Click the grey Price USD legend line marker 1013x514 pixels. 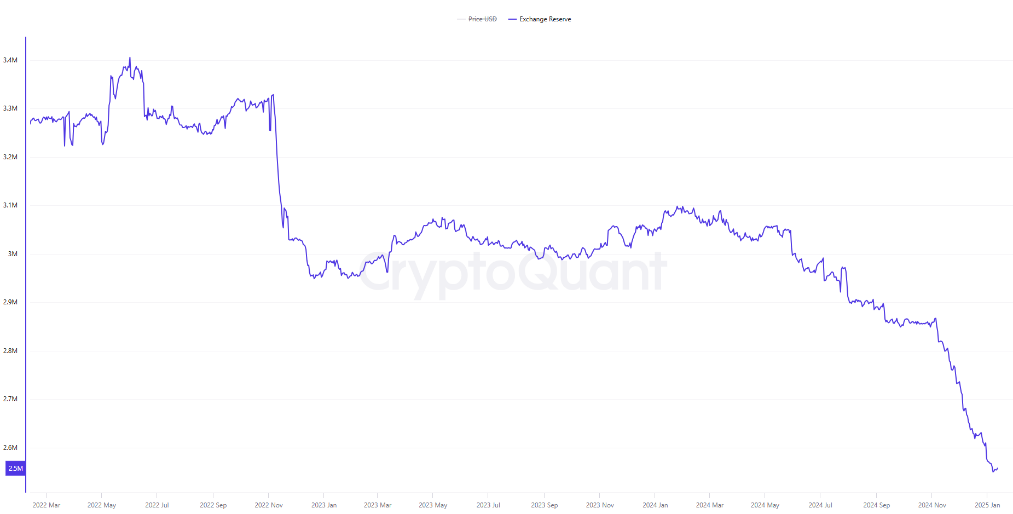462,19
